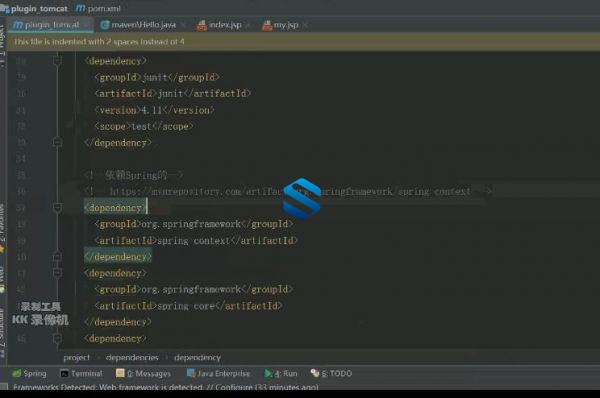Open the maven\Hello.java editor tab

(x=138, y=25)
